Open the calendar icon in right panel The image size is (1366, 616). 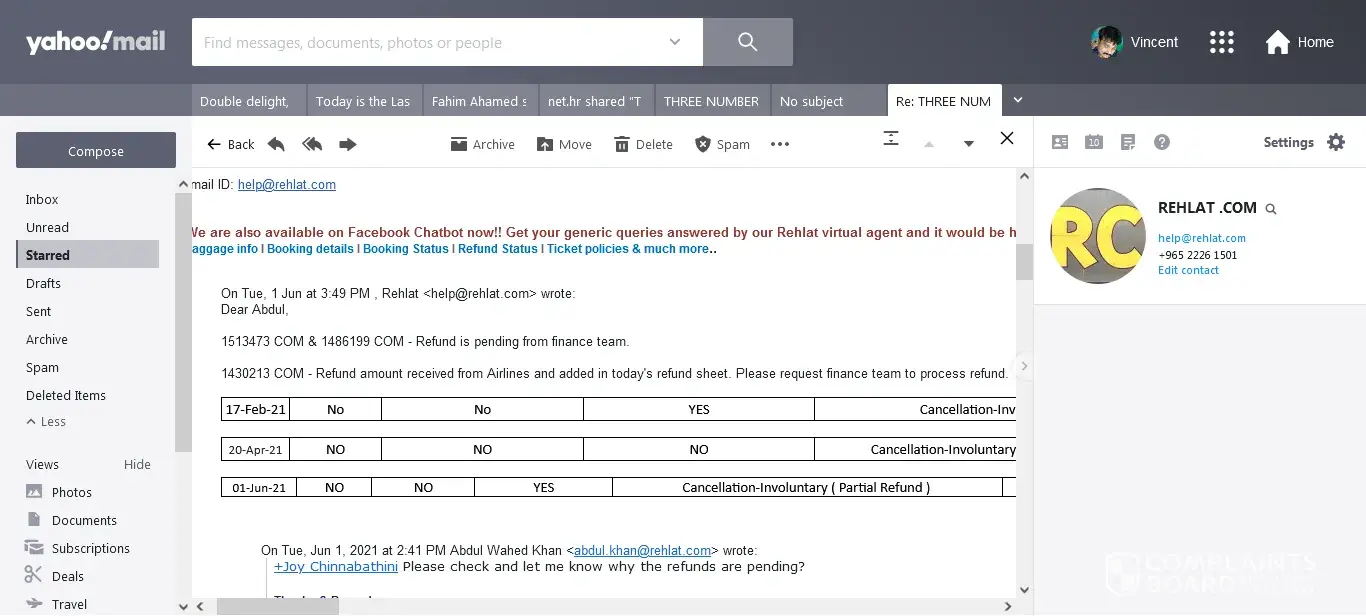(1094, 142)
